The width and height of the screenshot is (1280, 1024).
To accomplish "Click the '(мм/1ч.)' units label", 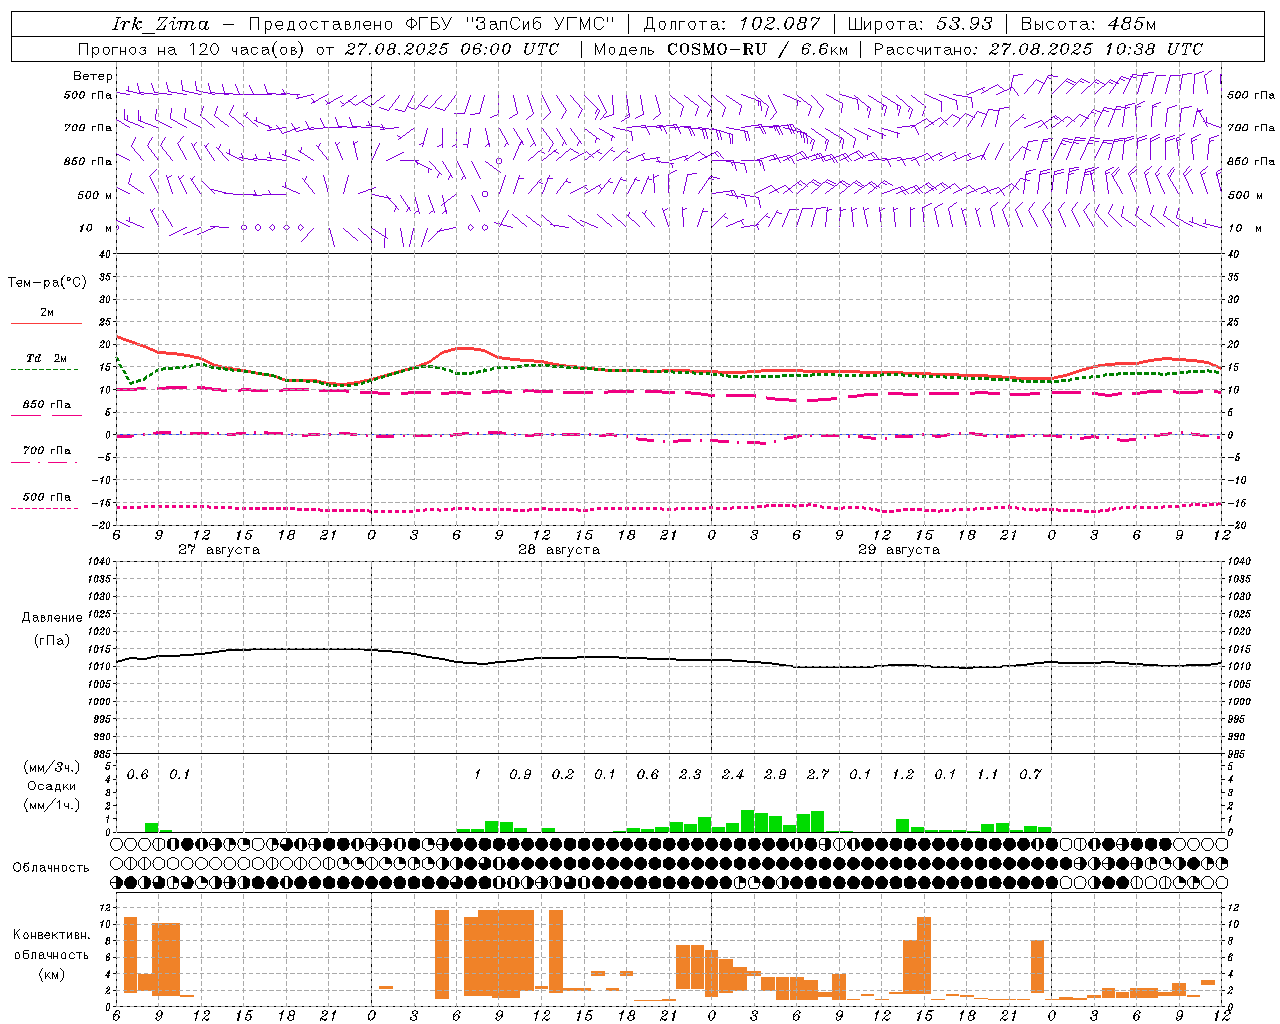I will (52, 805).
